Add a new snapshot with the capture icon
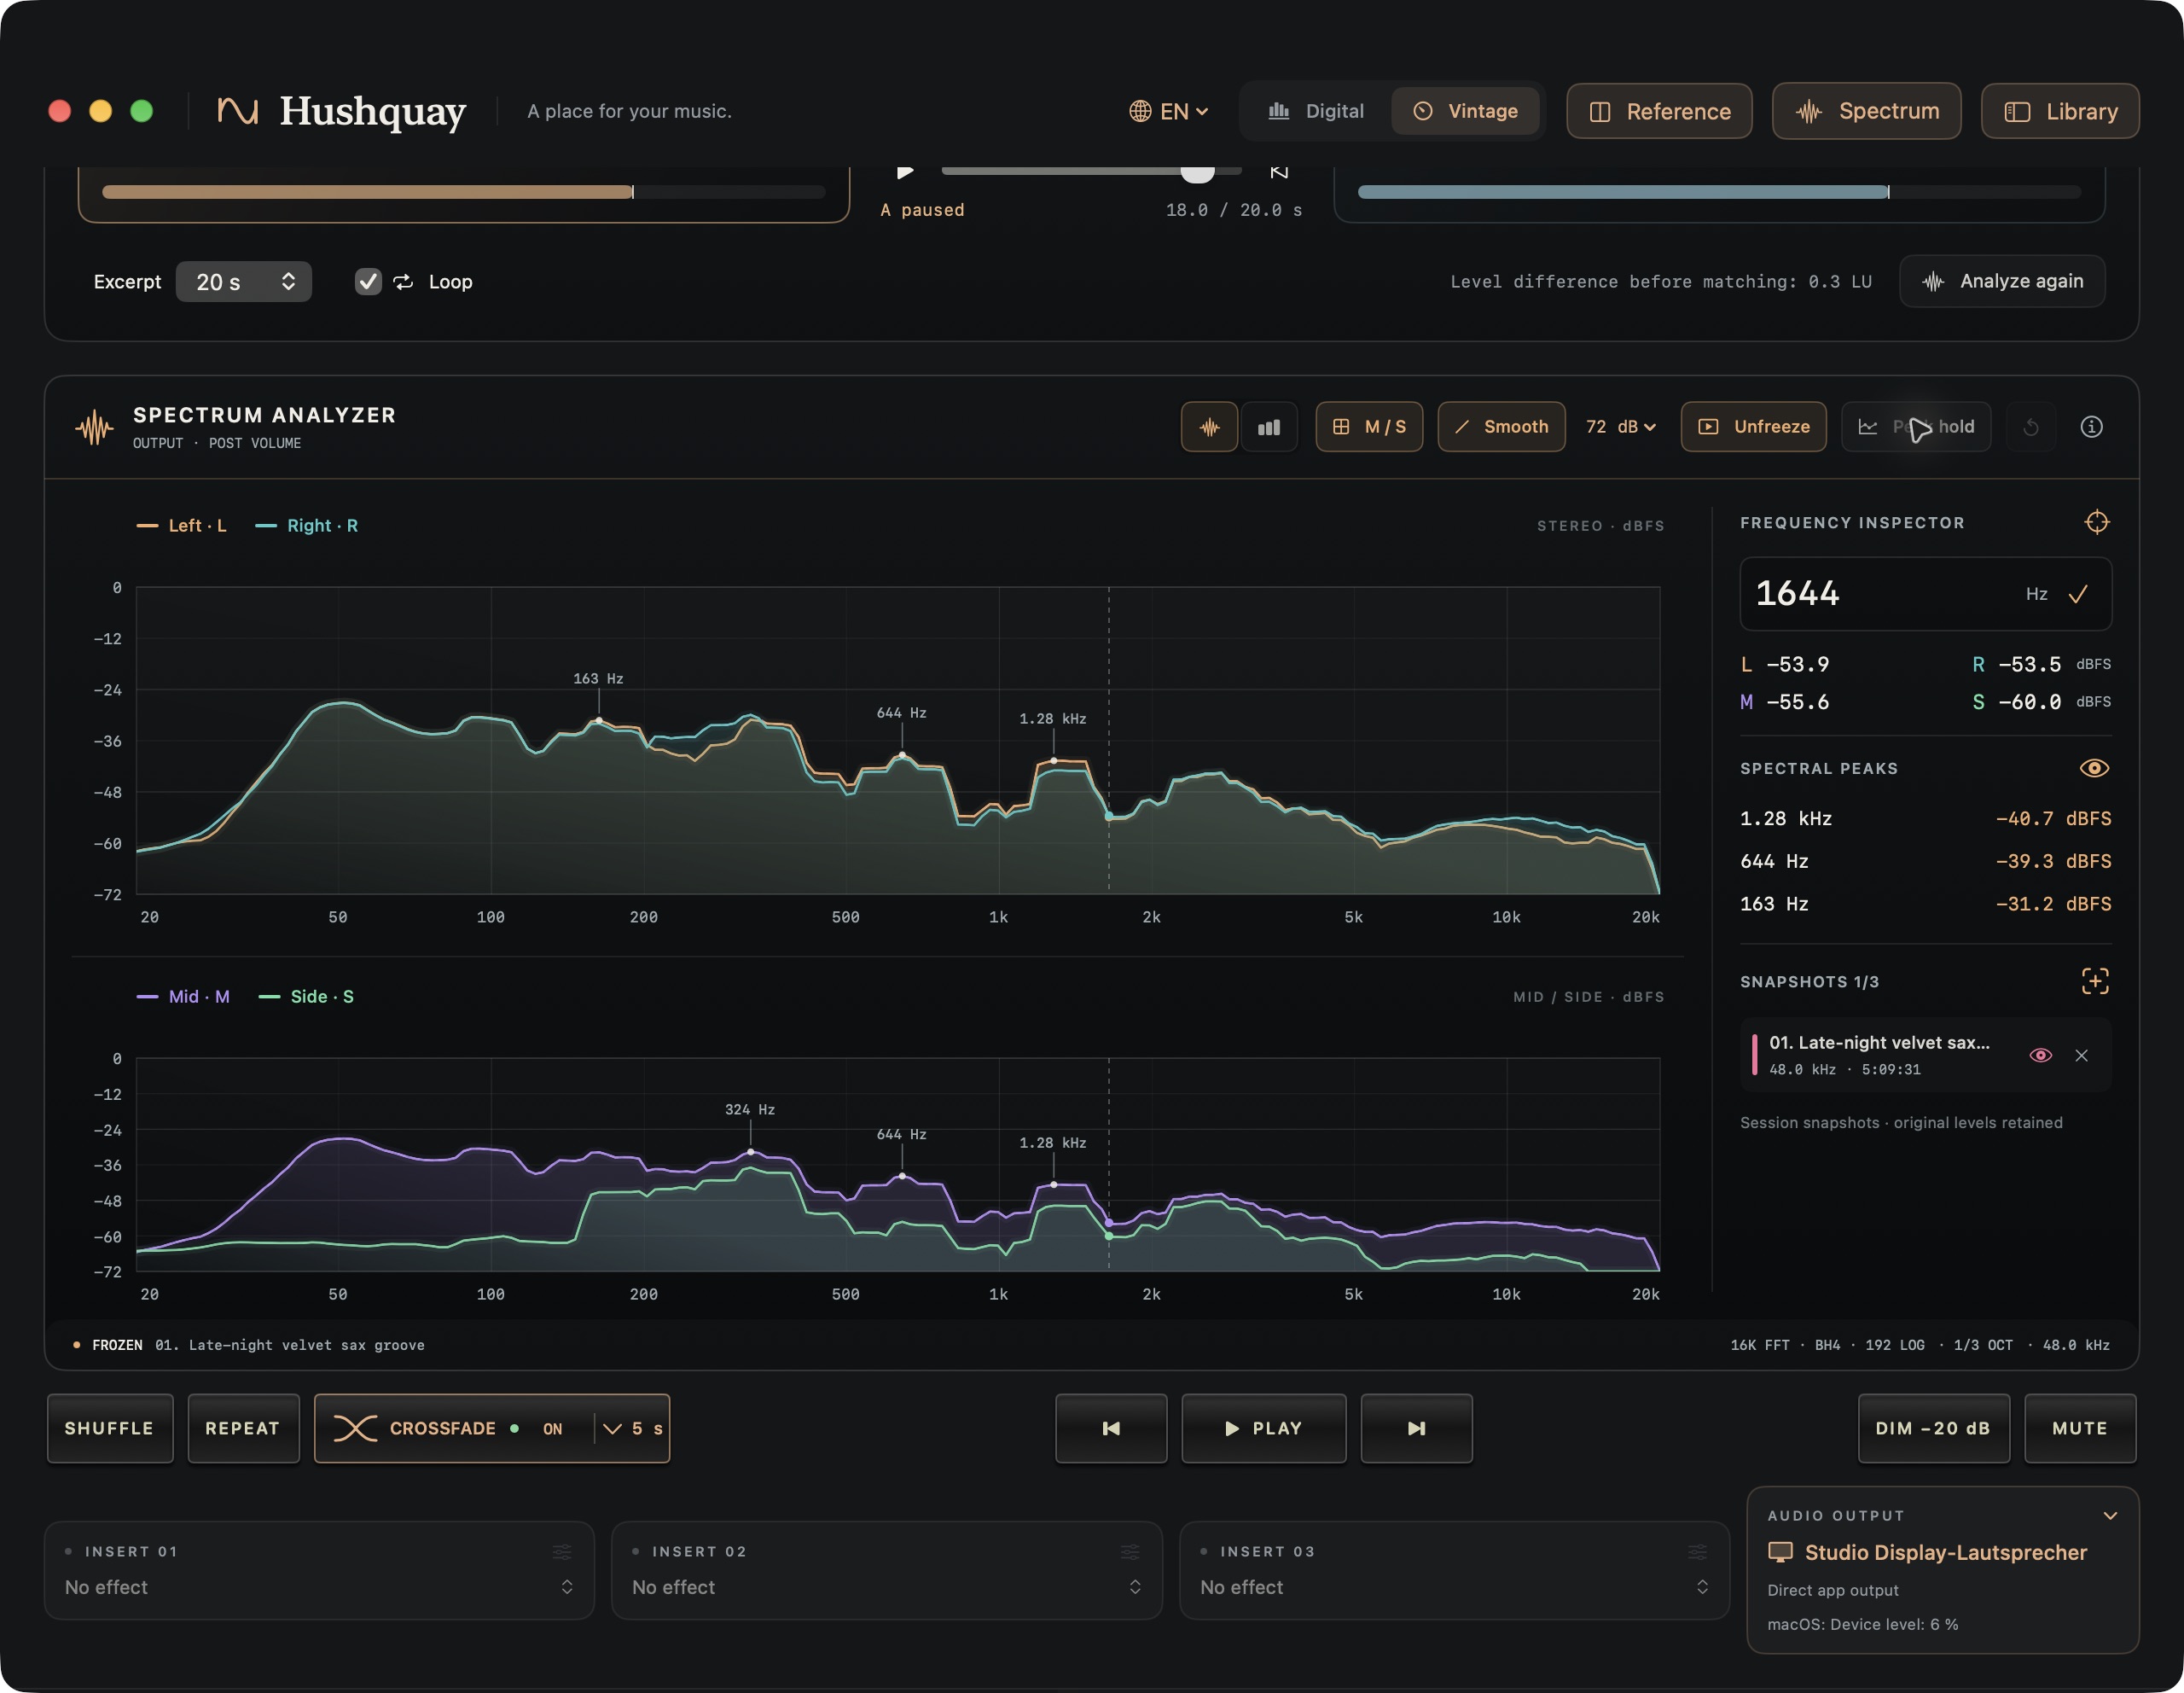The width and height of the screenshot is (2184, 1693). click(x=2095, y=981)
